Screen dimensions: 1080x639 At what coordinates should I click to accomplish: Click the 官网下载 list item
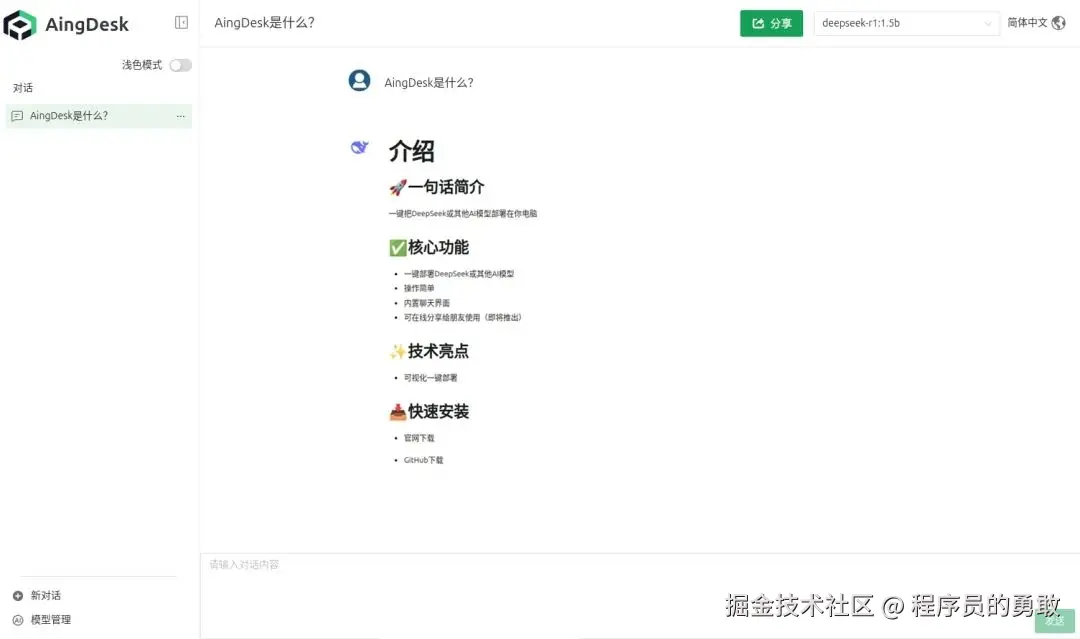(x=419, y=438)
